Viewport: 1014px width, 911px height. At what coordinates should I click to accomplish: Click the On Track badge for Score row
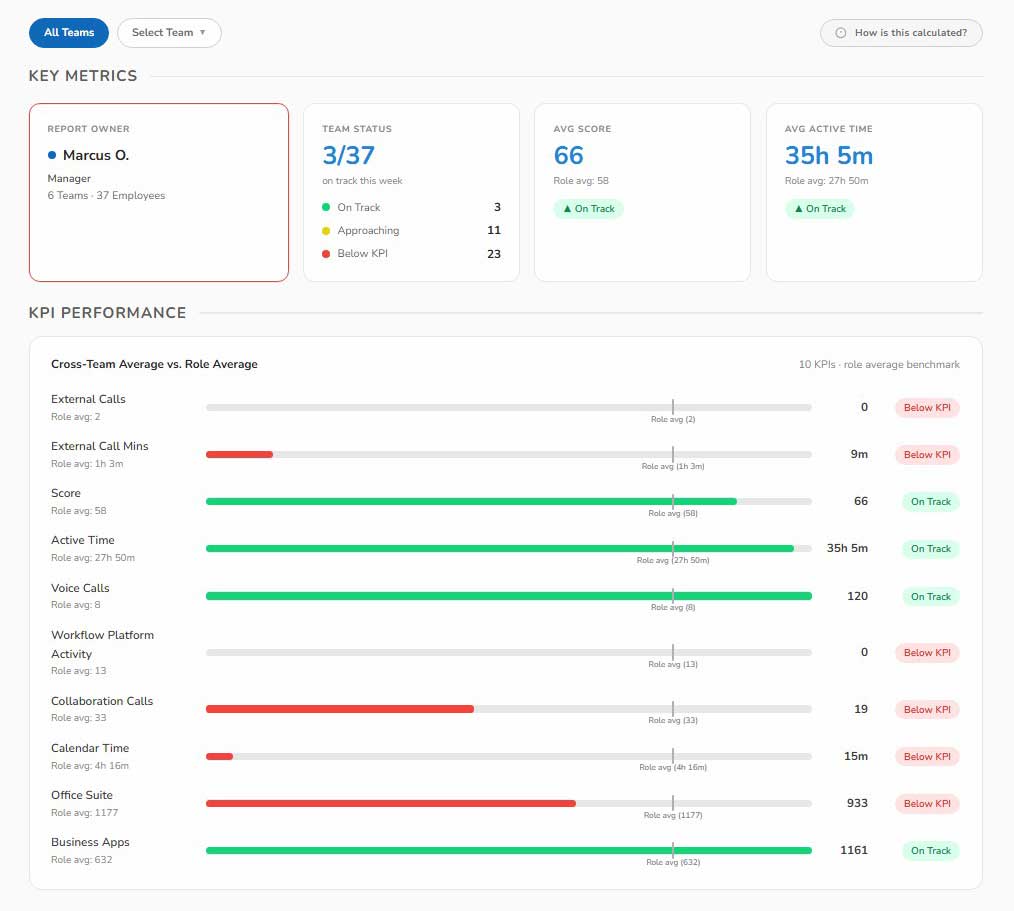(931, 501)
